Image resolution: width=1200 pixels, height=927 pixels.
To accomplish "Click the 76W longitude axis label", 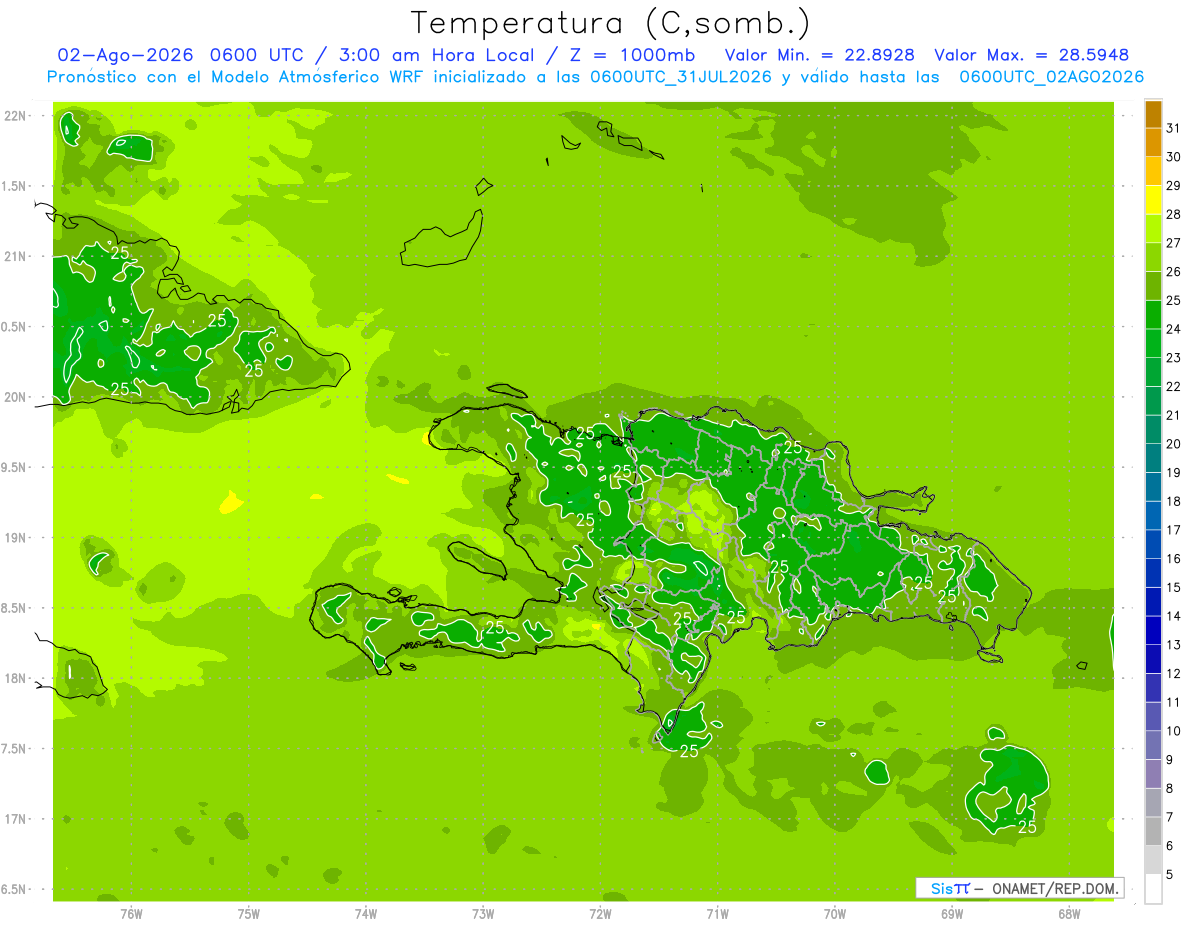I will coord(131,914).
